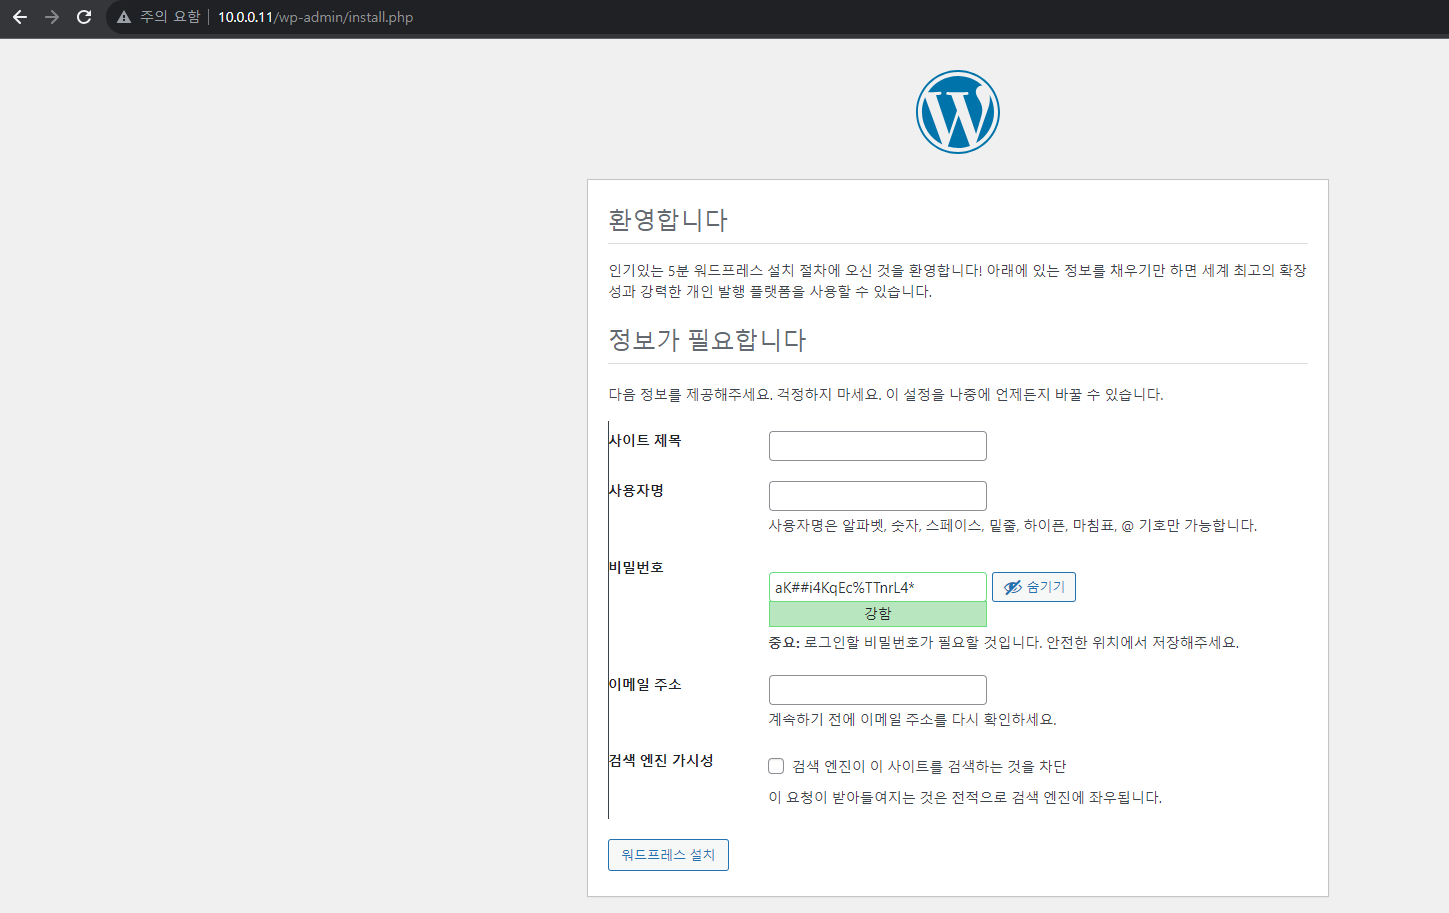Click the 이메일 주소 label
This screenshot has height=913, width=1449.
(645, 684)
